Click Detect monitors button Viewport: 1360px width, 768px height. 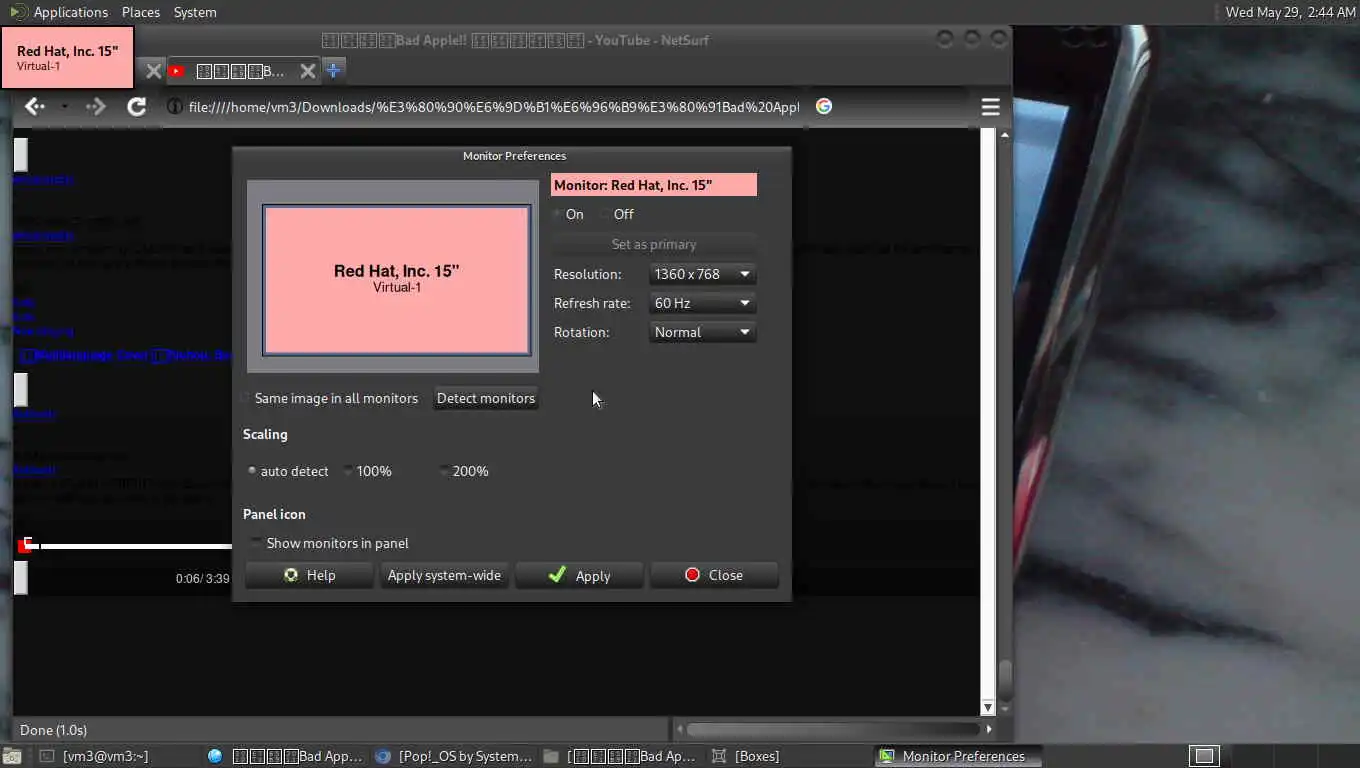[x=486, y=398]
